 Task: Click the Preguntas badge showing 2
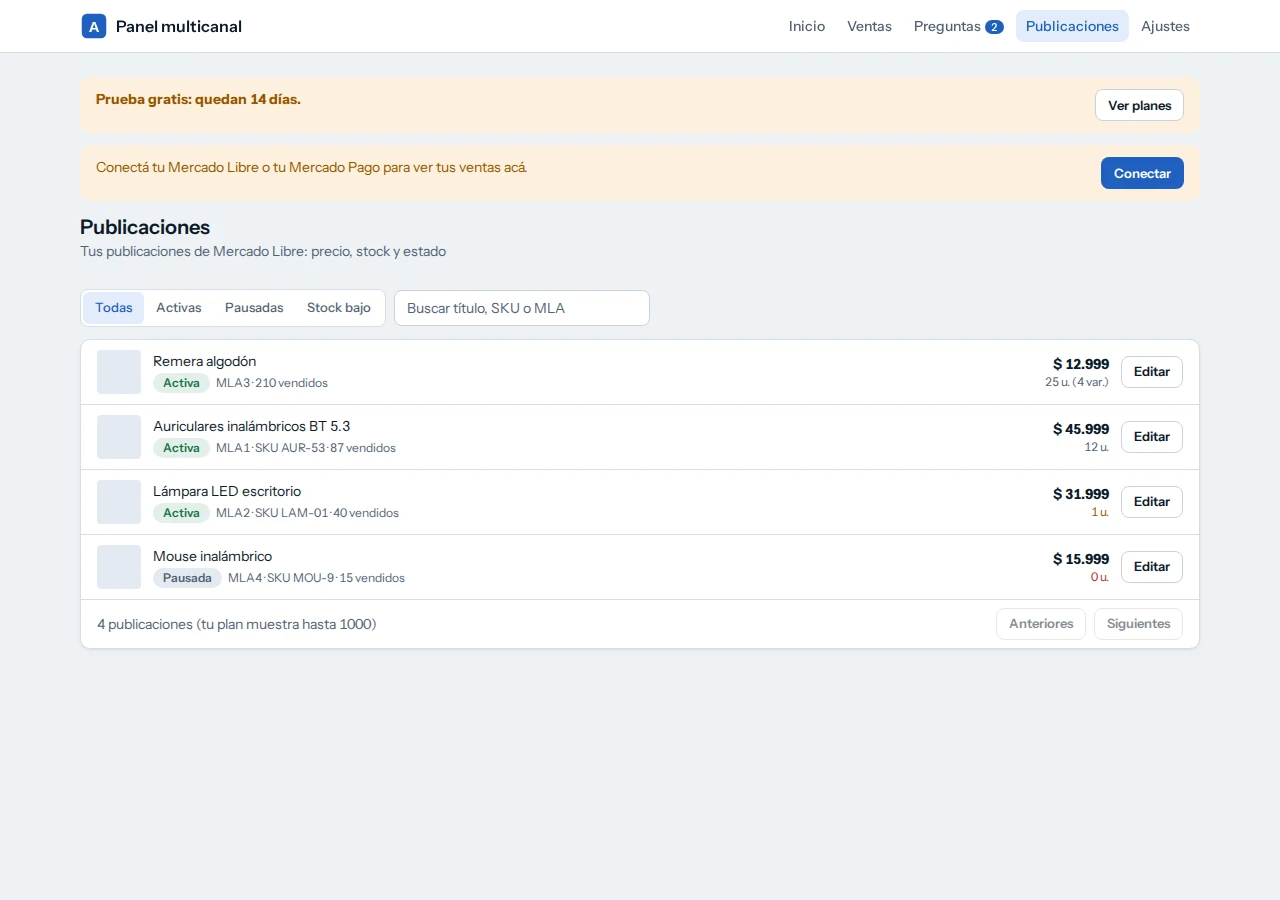click(994, 27)
